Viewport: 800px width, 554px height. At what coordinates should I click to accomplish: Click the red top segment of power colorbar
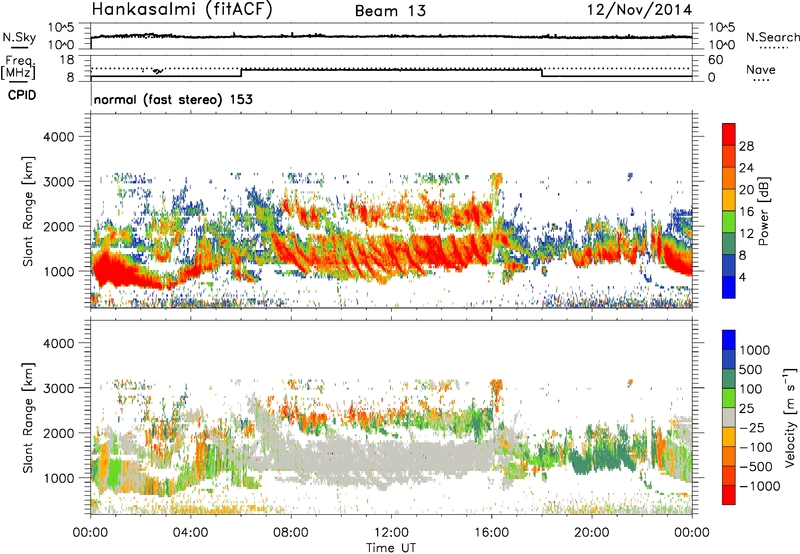[x=729, y=134]
